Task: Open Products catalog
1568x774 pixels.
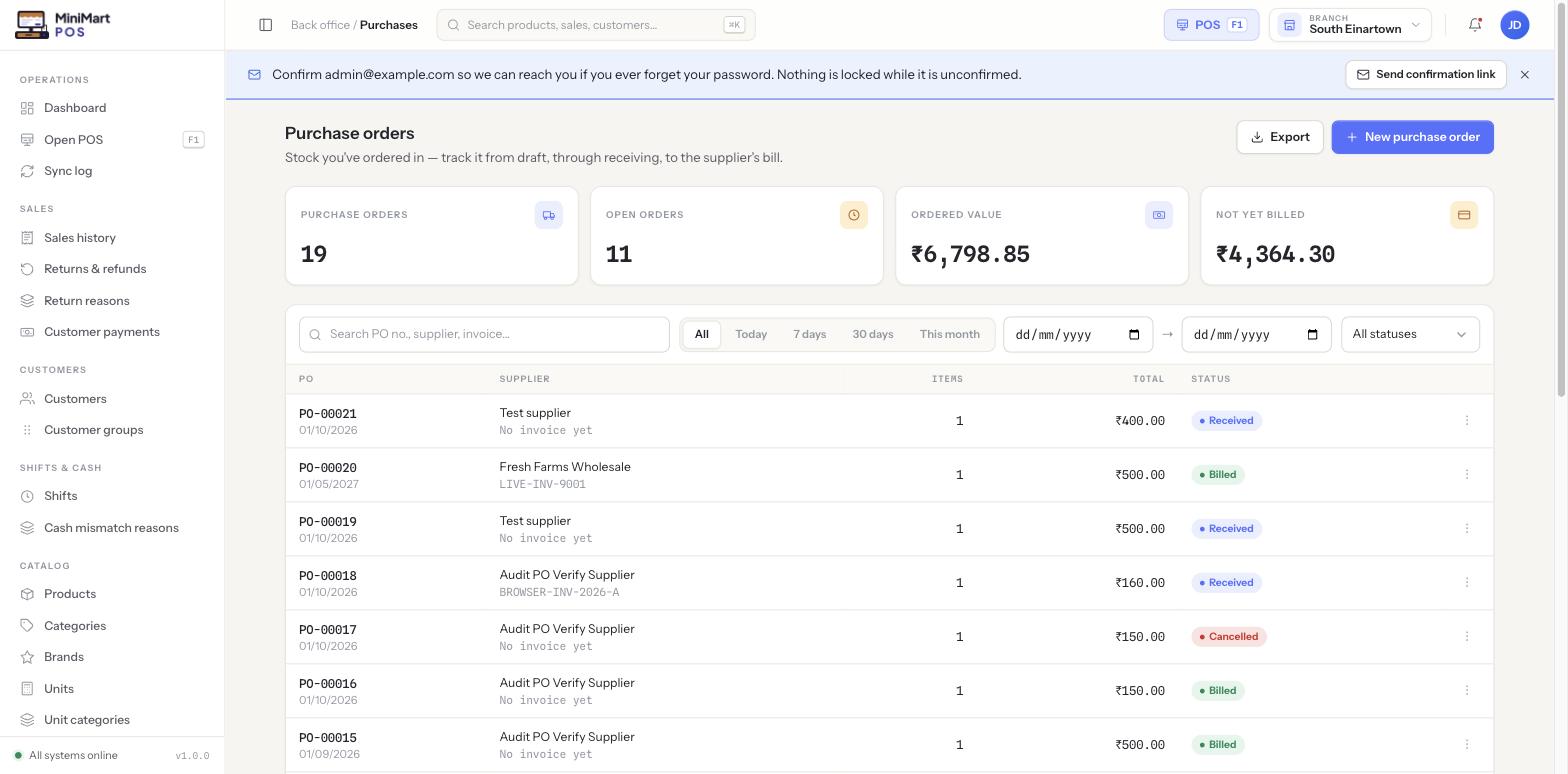Action: point(112,594)
